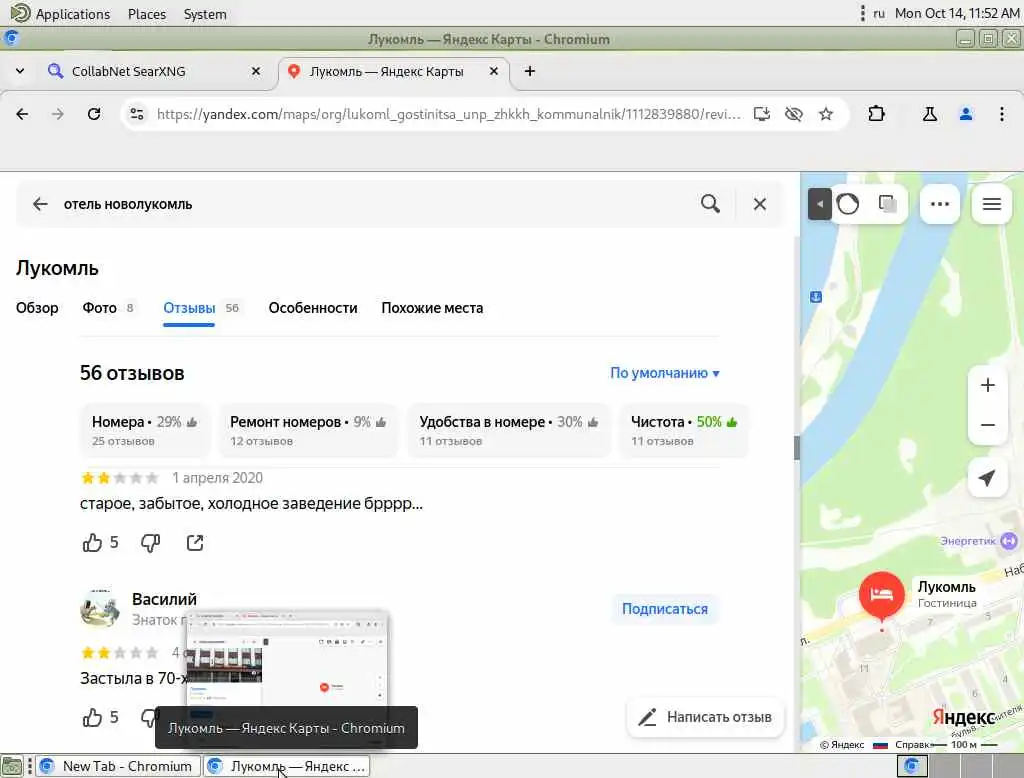
Task: Collapse the side panel arrow on map
Action: 819,204
